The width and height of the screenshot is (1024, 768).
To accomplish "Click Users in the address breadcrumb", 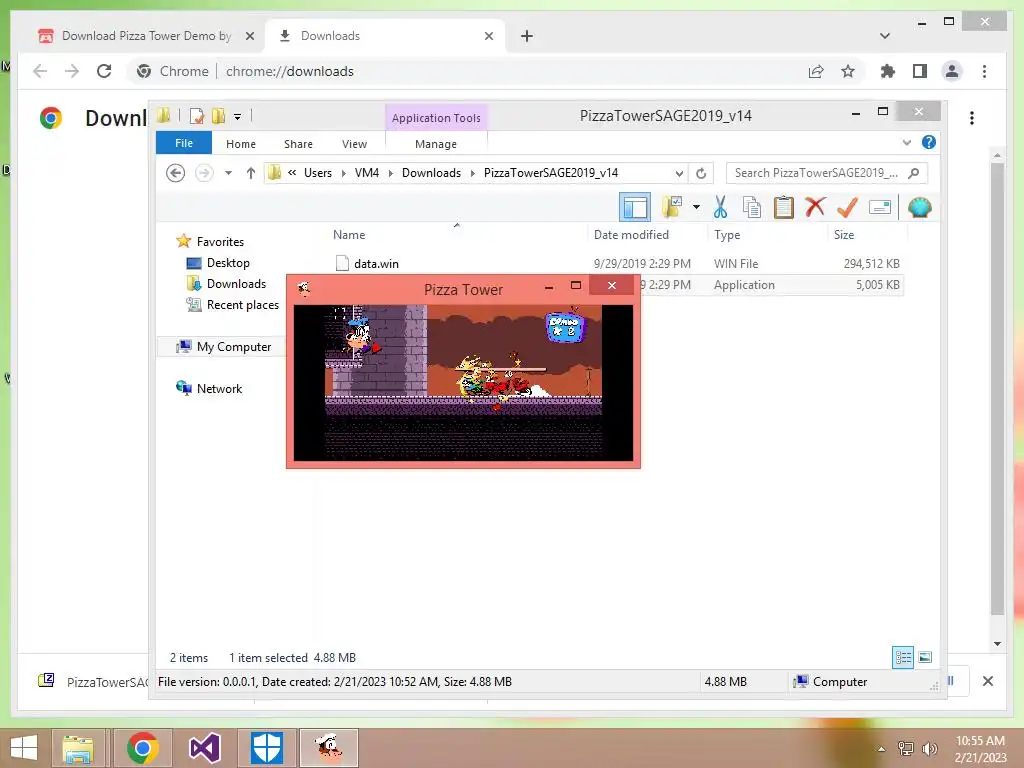I will 317,173.
